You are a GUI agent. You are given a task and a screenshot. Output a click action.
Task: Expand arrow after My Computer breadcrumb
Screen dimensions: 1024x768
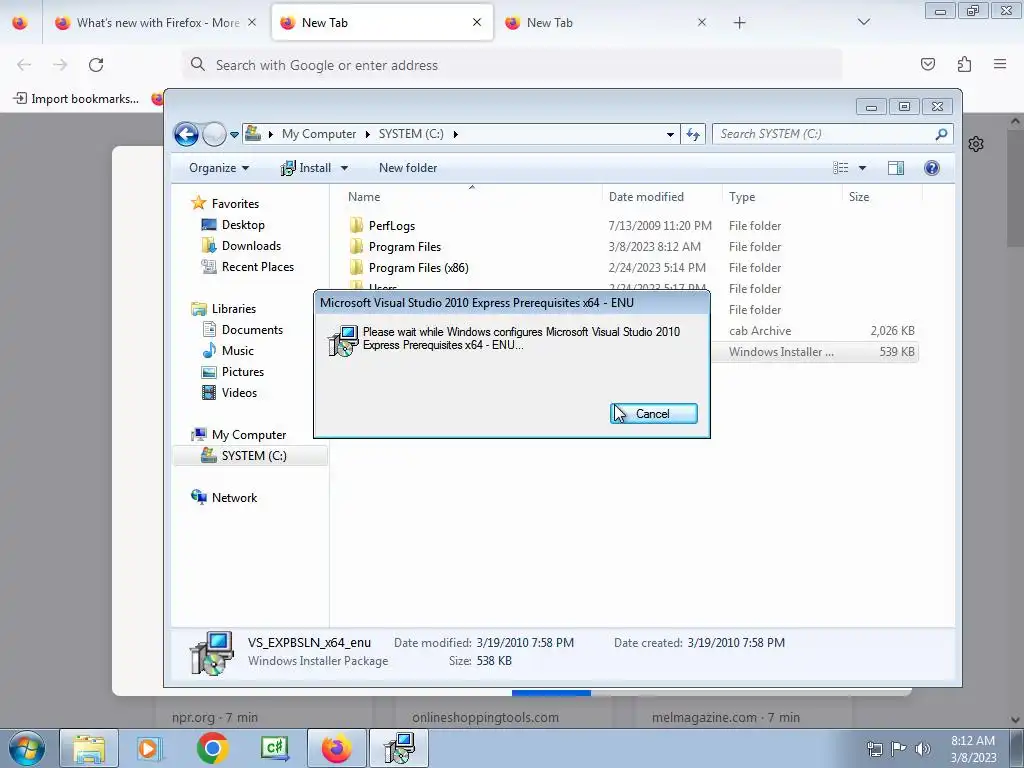point(367,134)
